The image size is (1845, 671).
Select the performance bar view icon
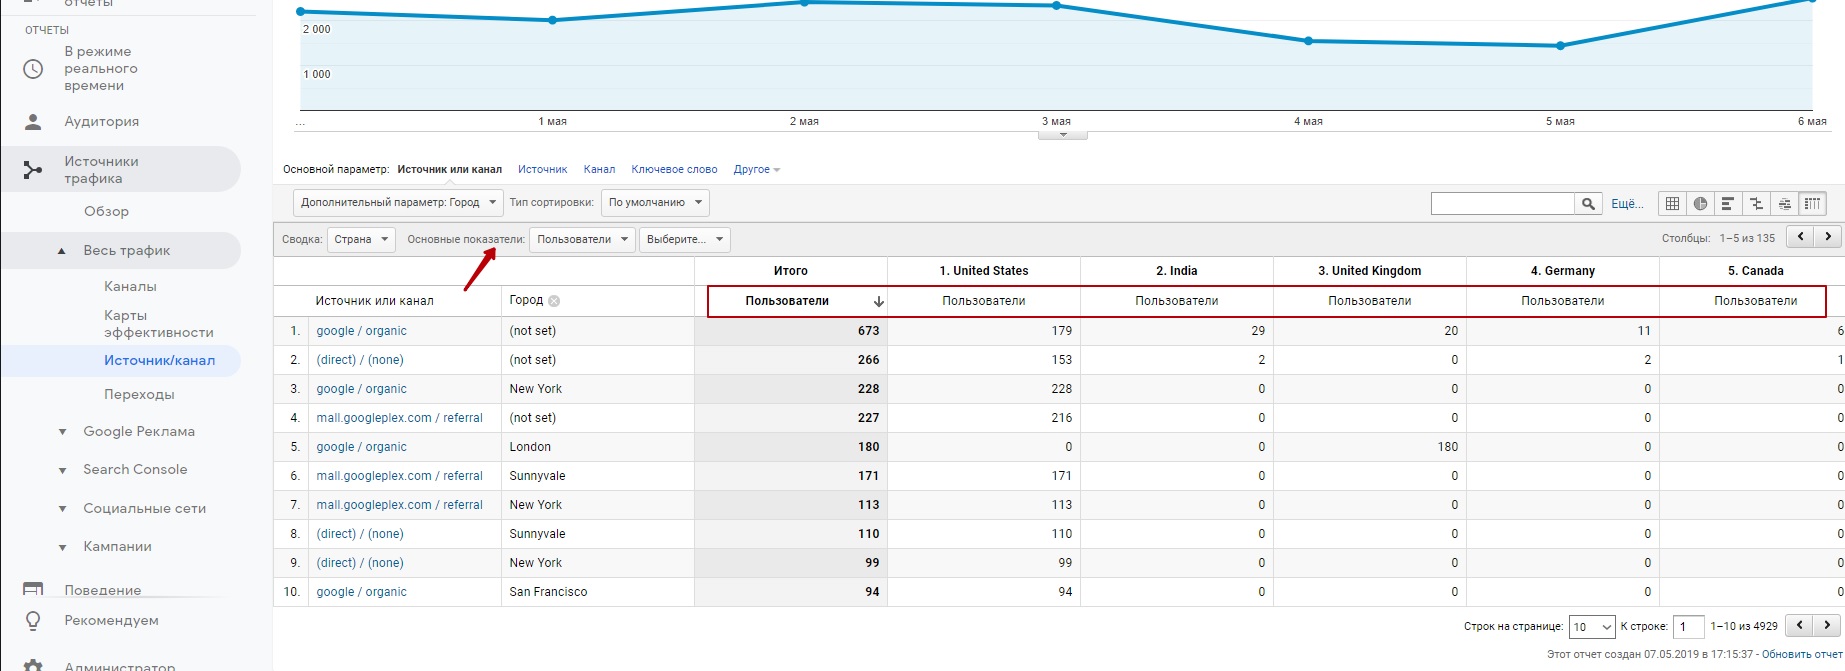1728,203
